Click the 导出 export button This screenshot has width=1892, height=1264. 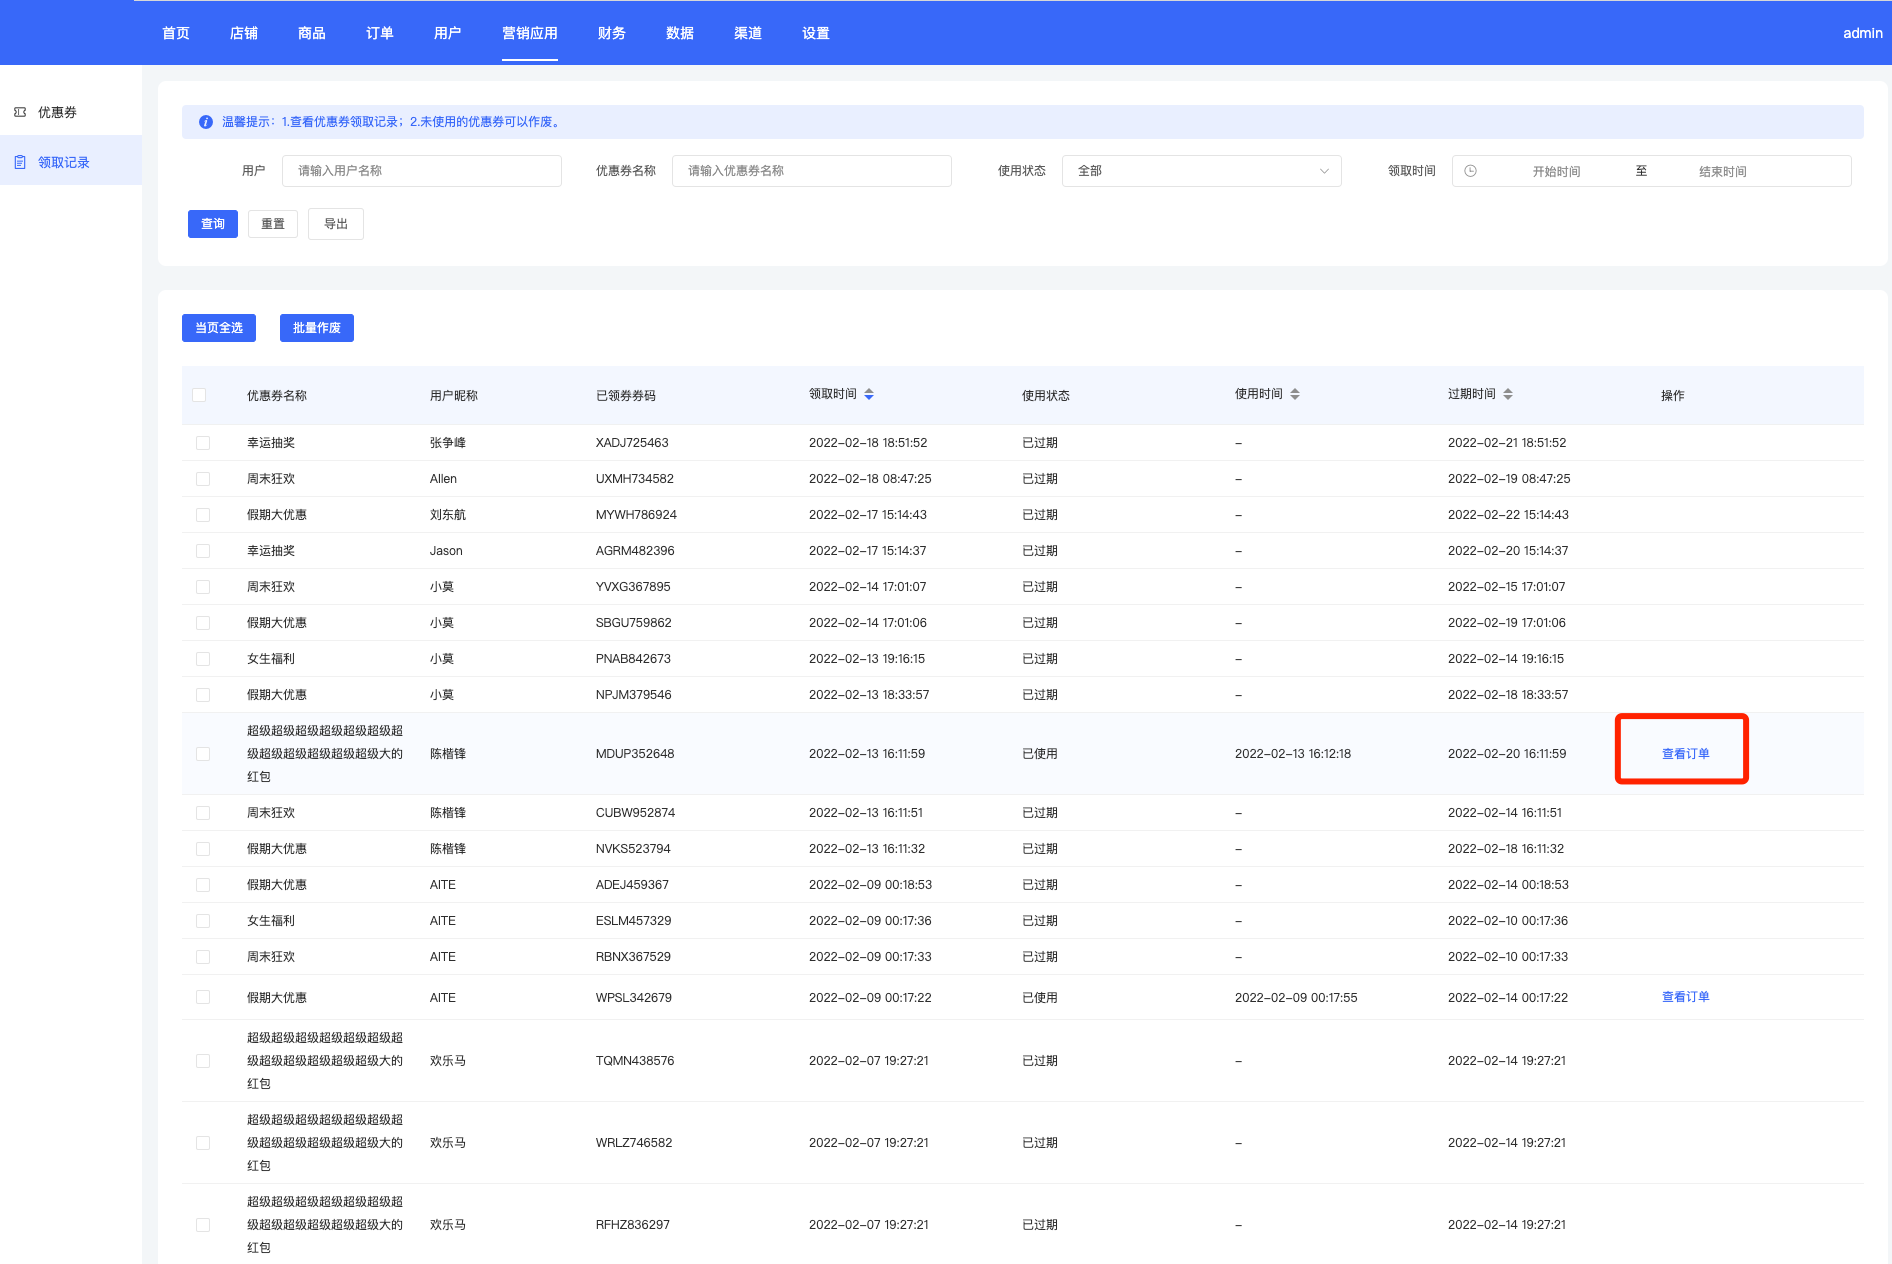(x=335, y=224)
